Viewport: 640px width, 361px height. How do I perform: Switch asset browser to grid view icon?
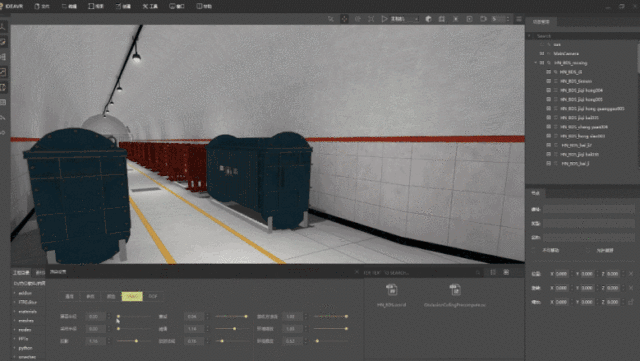tap(506, 272)
